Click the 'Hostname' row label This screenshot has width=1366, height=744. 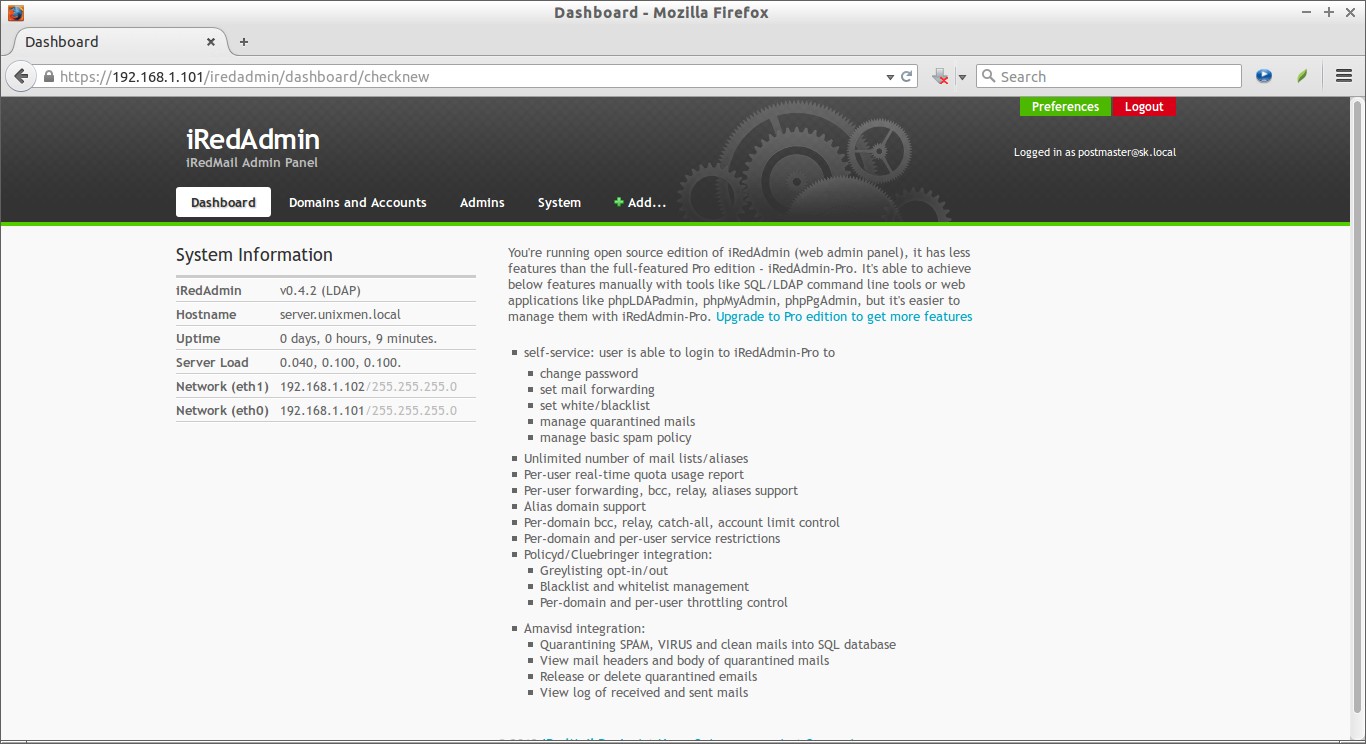tap(206, 314)
